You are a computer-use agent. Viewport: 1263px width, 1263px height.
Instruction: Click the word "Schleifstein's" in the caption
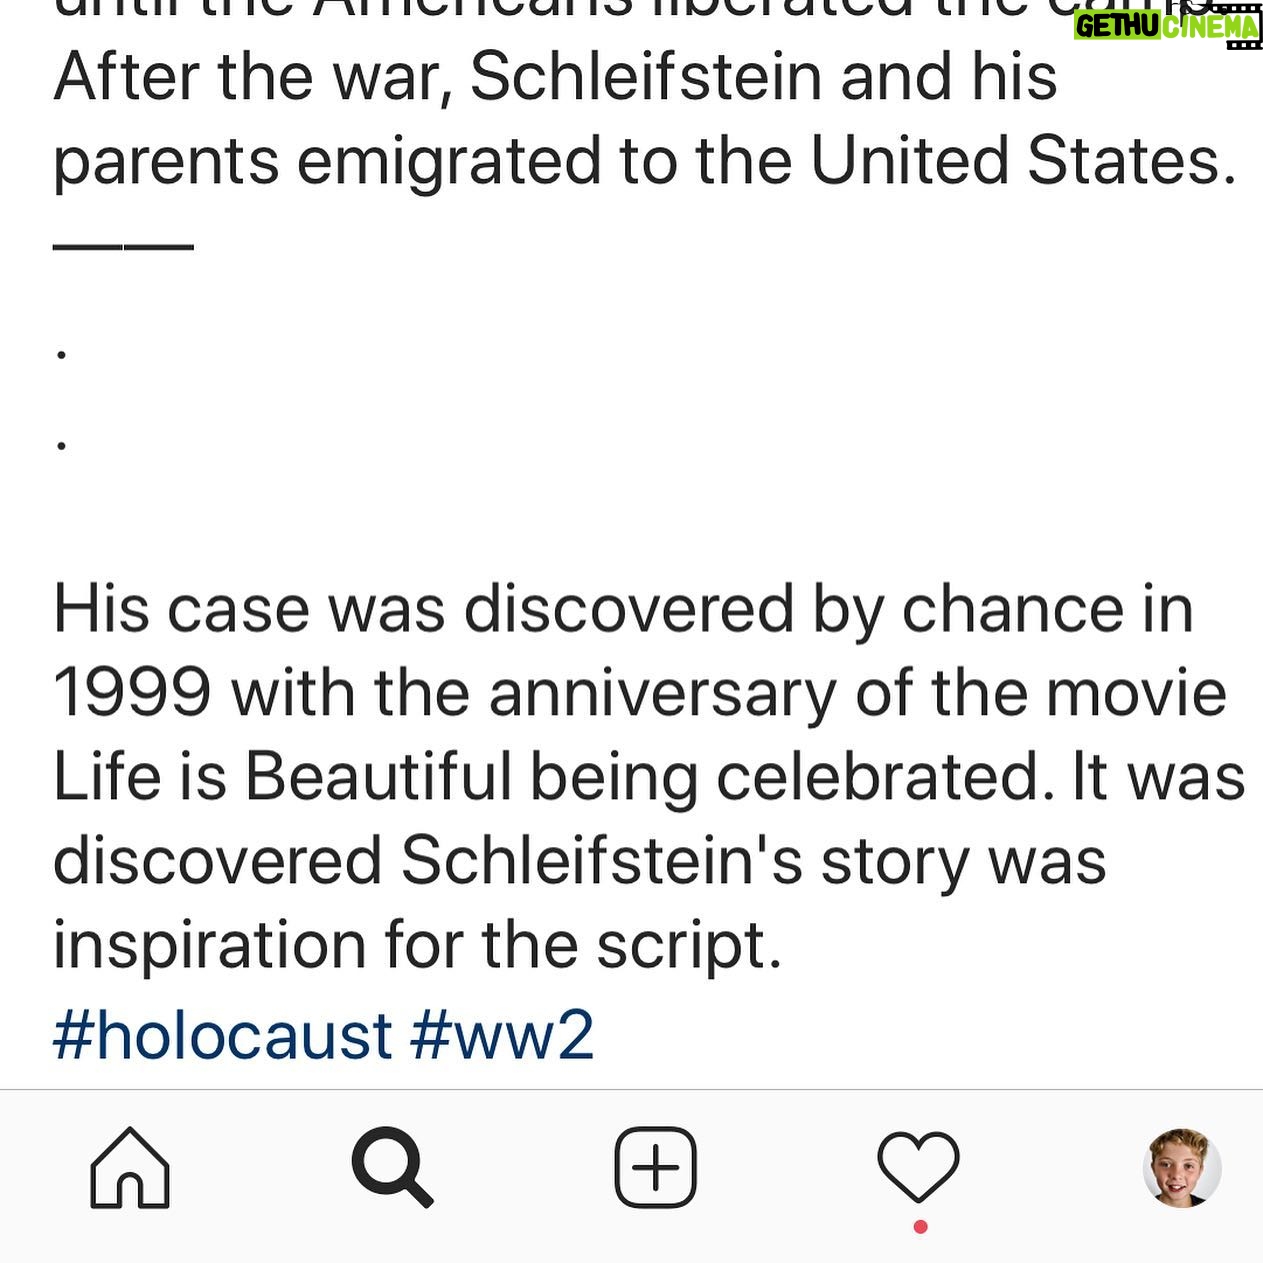click(601, 861)
